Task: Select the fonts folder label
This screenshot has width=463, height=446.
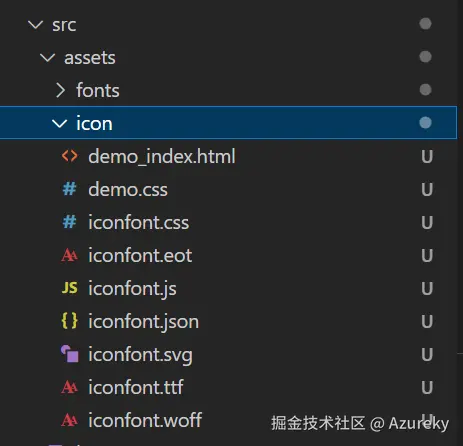Action: pos(98,90)
